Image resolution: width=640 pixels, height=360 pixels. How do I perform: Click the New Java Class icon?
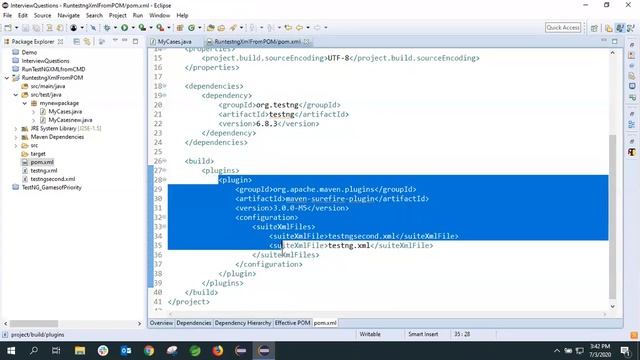191,28
